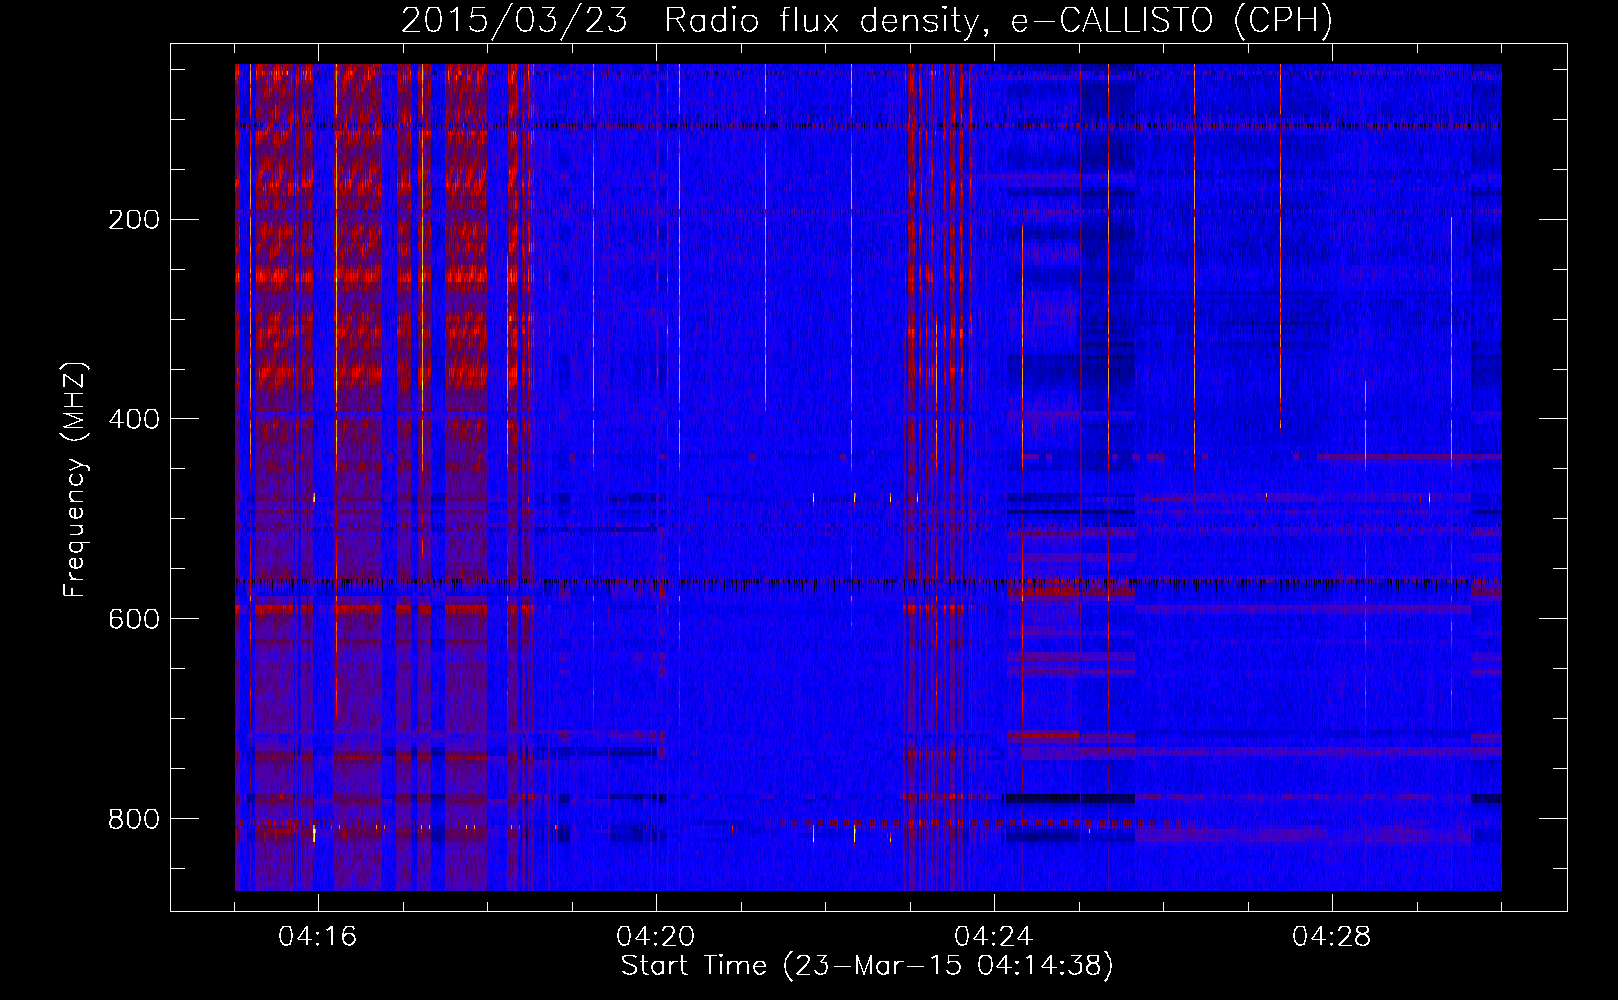Click the 04:16 time tick label
The height and width of the screenshot is (1000, 1618).
coord(318,937)
